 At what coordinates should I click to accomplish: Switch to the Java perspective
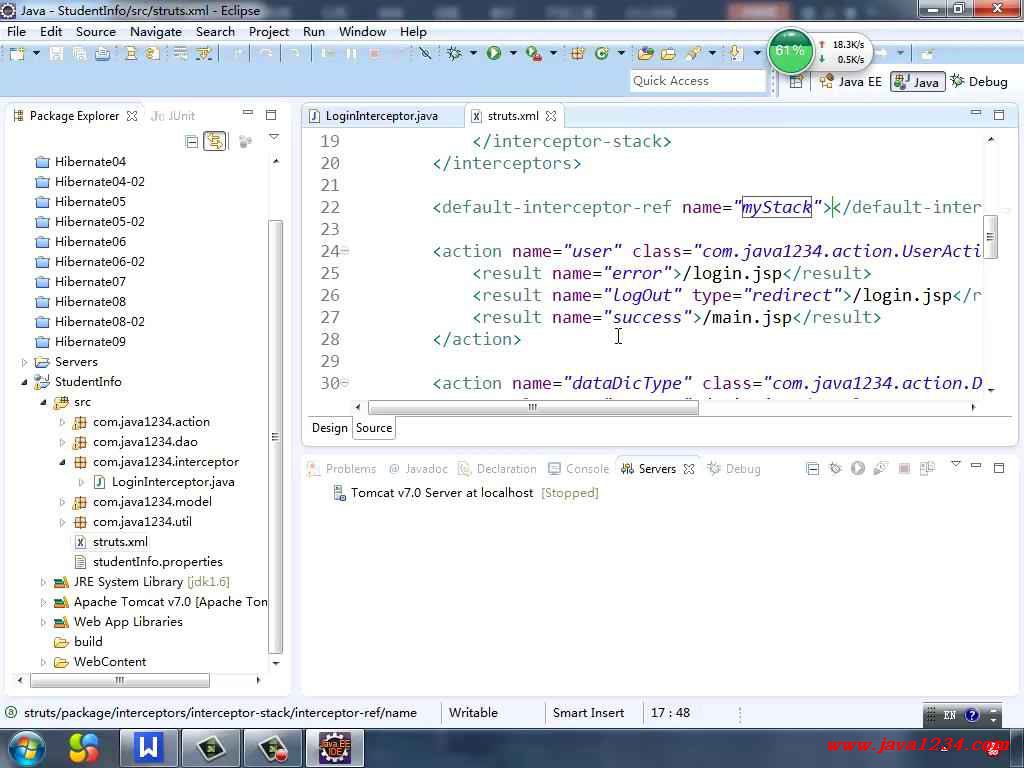pyautogui.click(x=918, y=82)
